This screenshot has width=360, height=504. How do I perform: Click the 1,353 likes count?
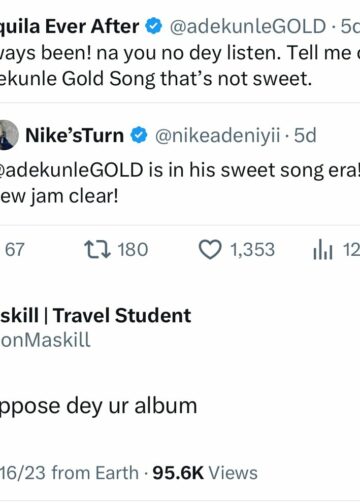tap(252, 250)
